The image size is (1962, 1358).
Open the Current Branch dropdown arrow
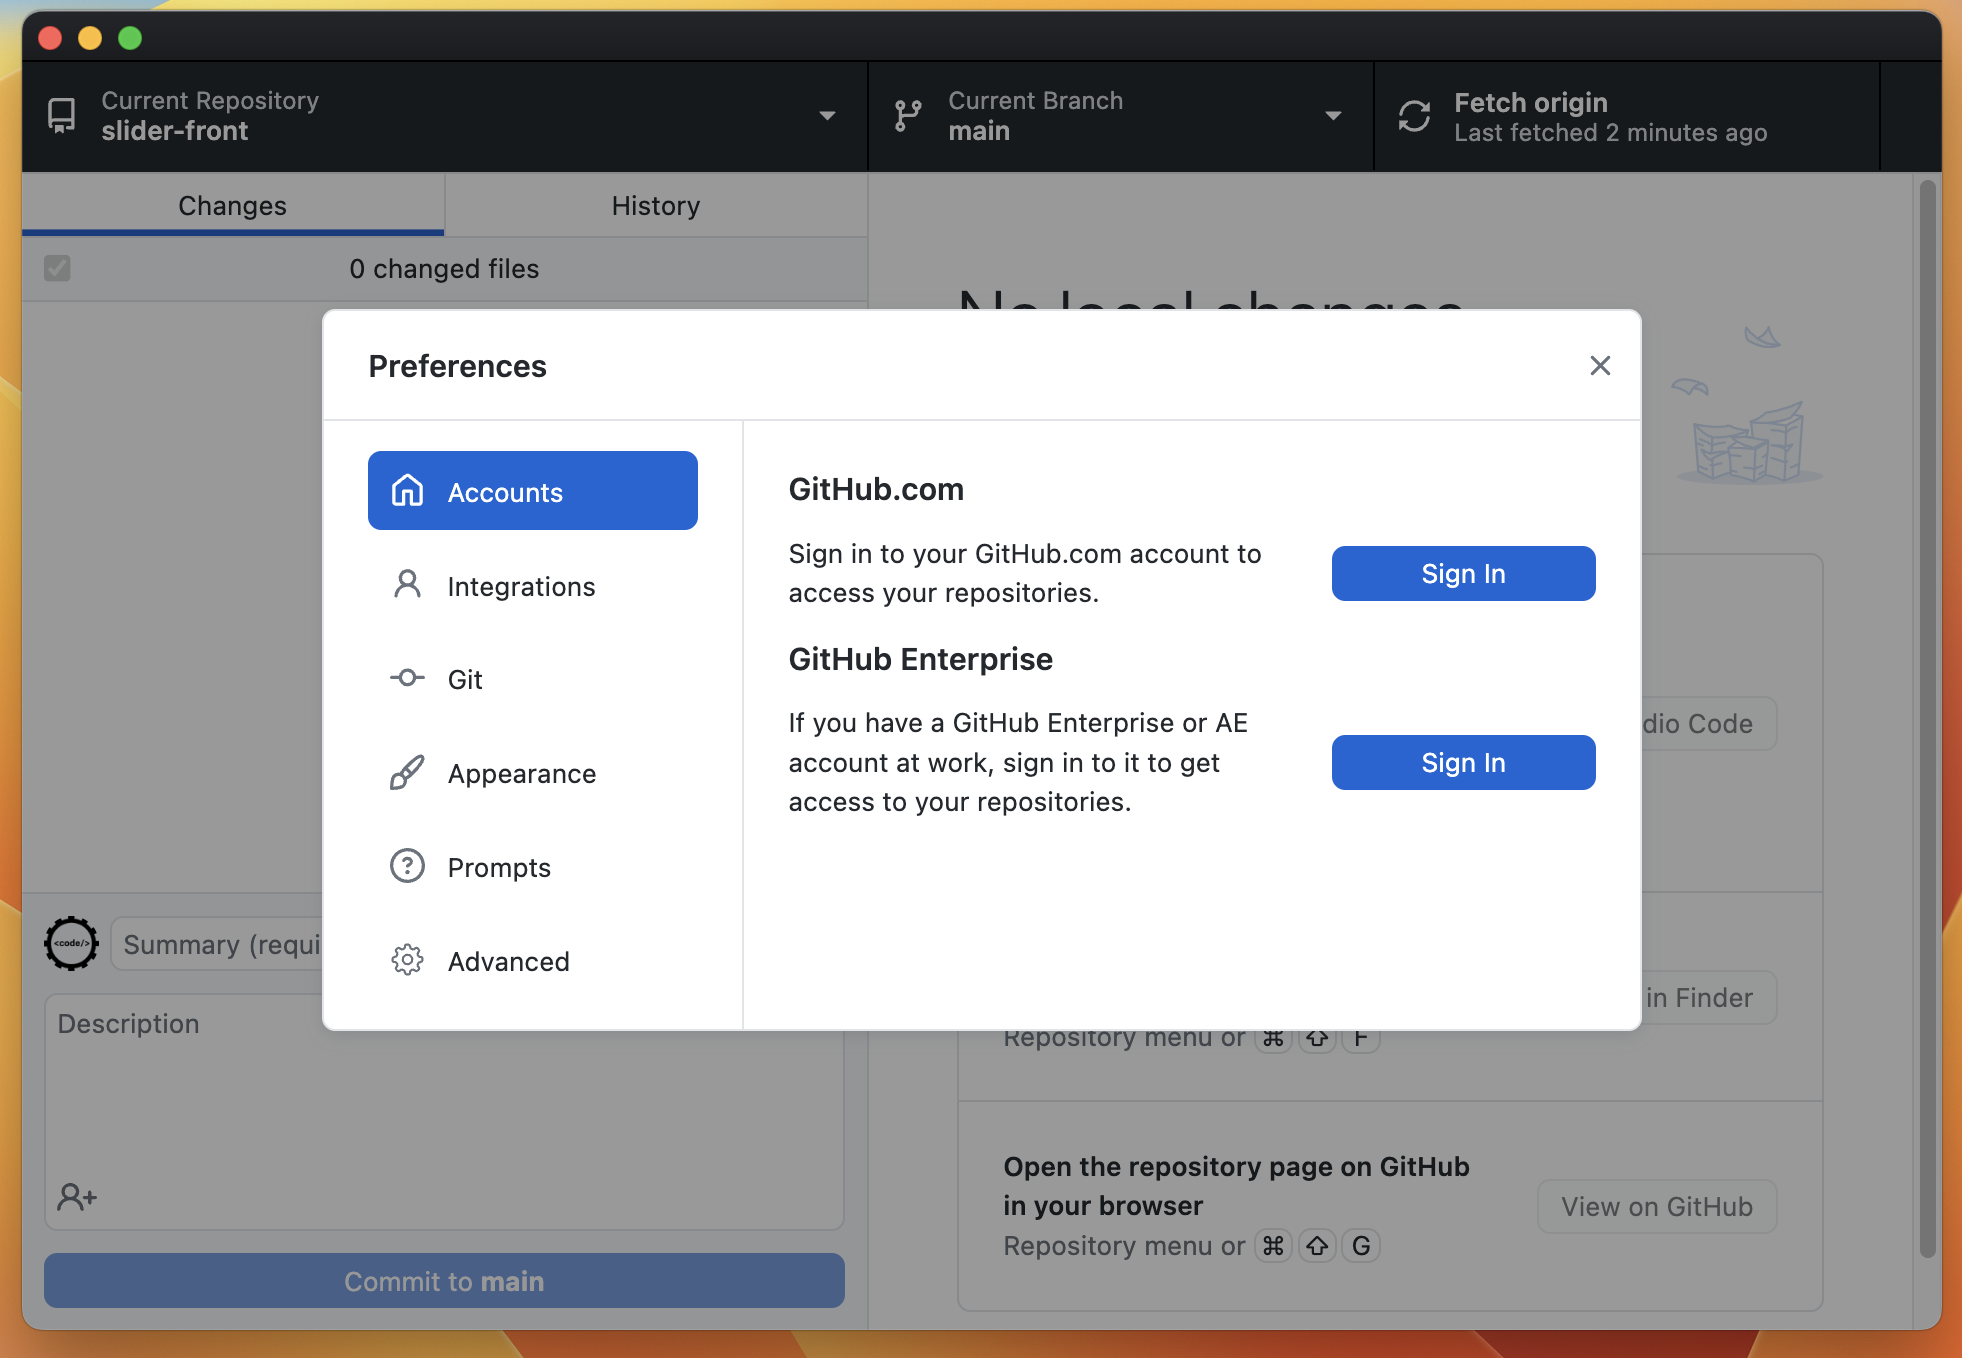click(1333, 116)
